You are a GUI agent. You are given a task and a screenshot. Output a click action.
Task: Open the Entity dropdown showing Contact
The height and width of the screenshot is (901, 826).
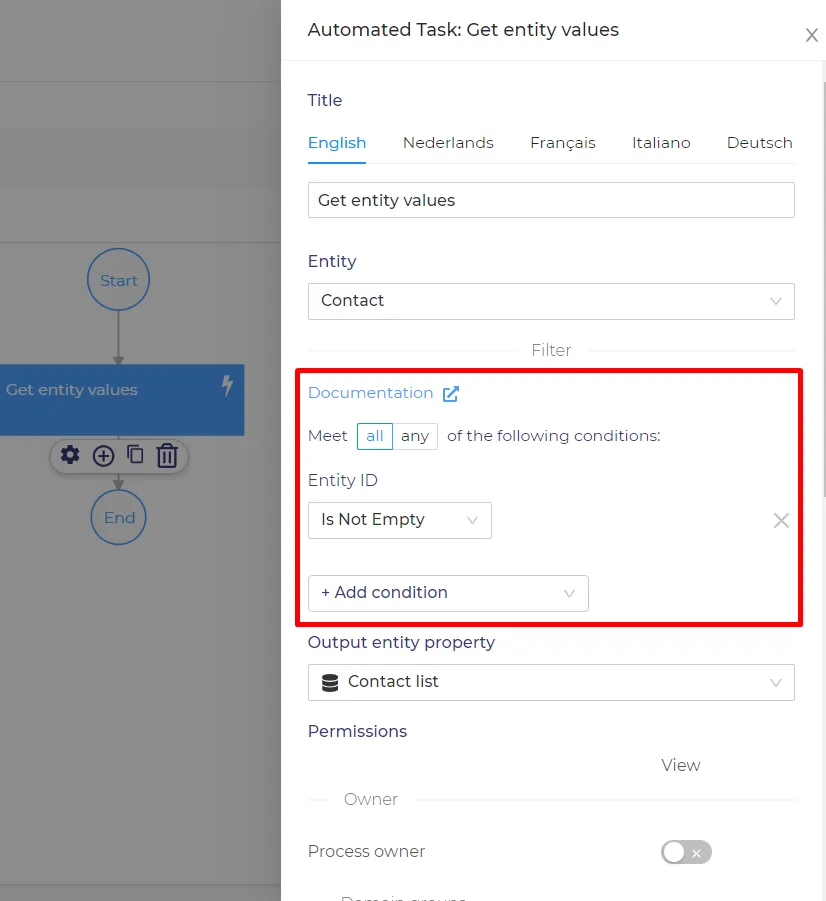tap(551, 301)
